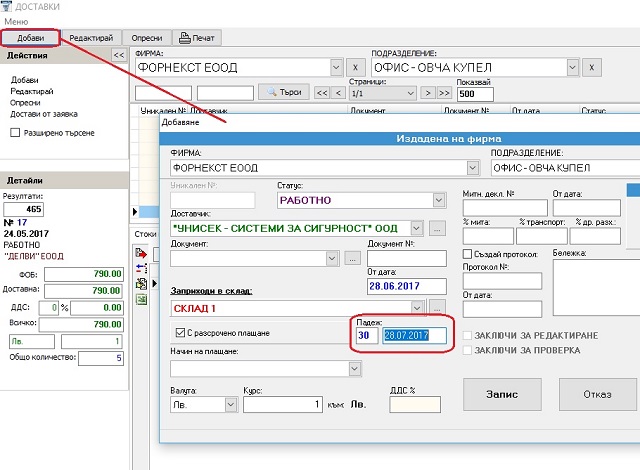Click the % транспорт input field
640x470 pixels.
(542, 236)
